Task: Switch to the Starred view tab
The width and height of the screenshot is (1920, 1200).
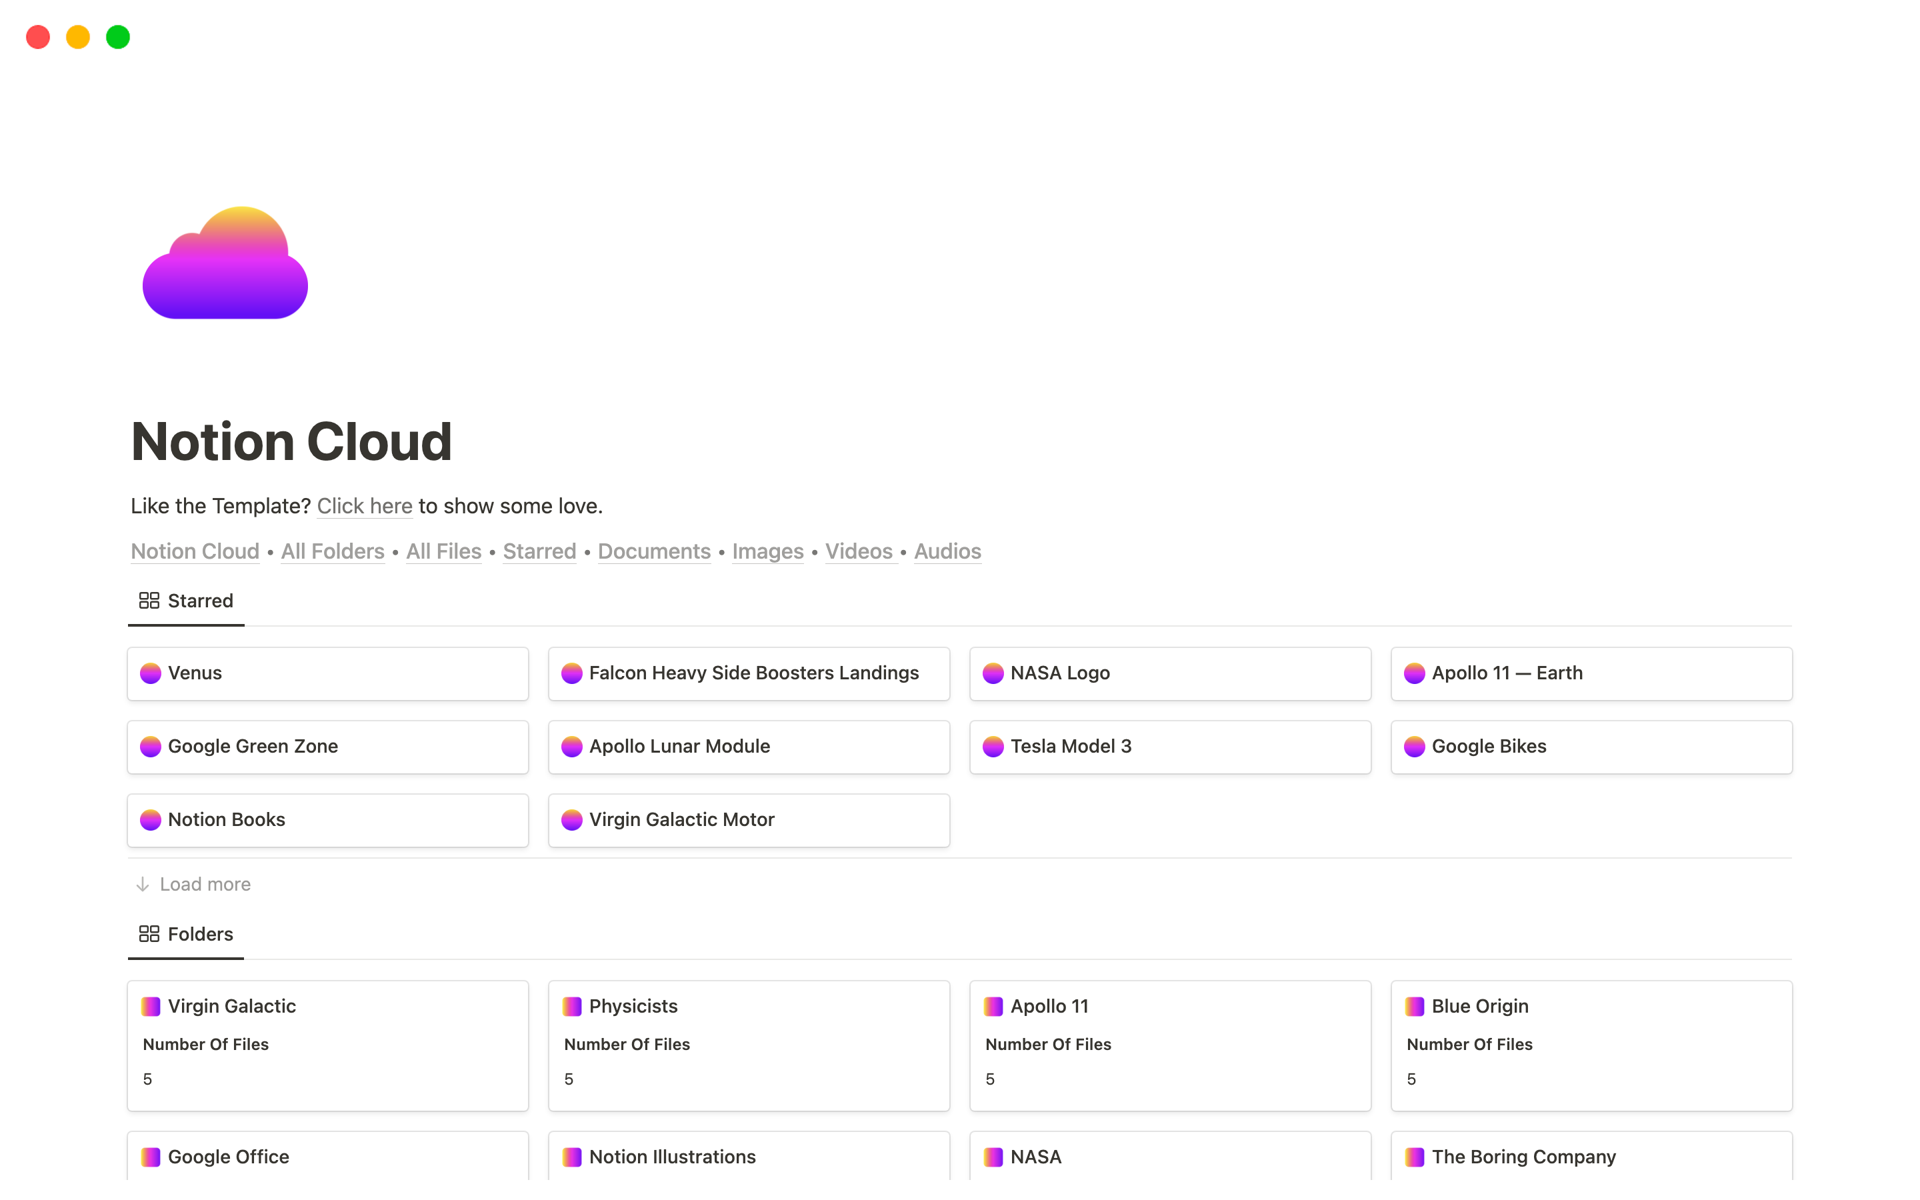Action: (200, 600)
